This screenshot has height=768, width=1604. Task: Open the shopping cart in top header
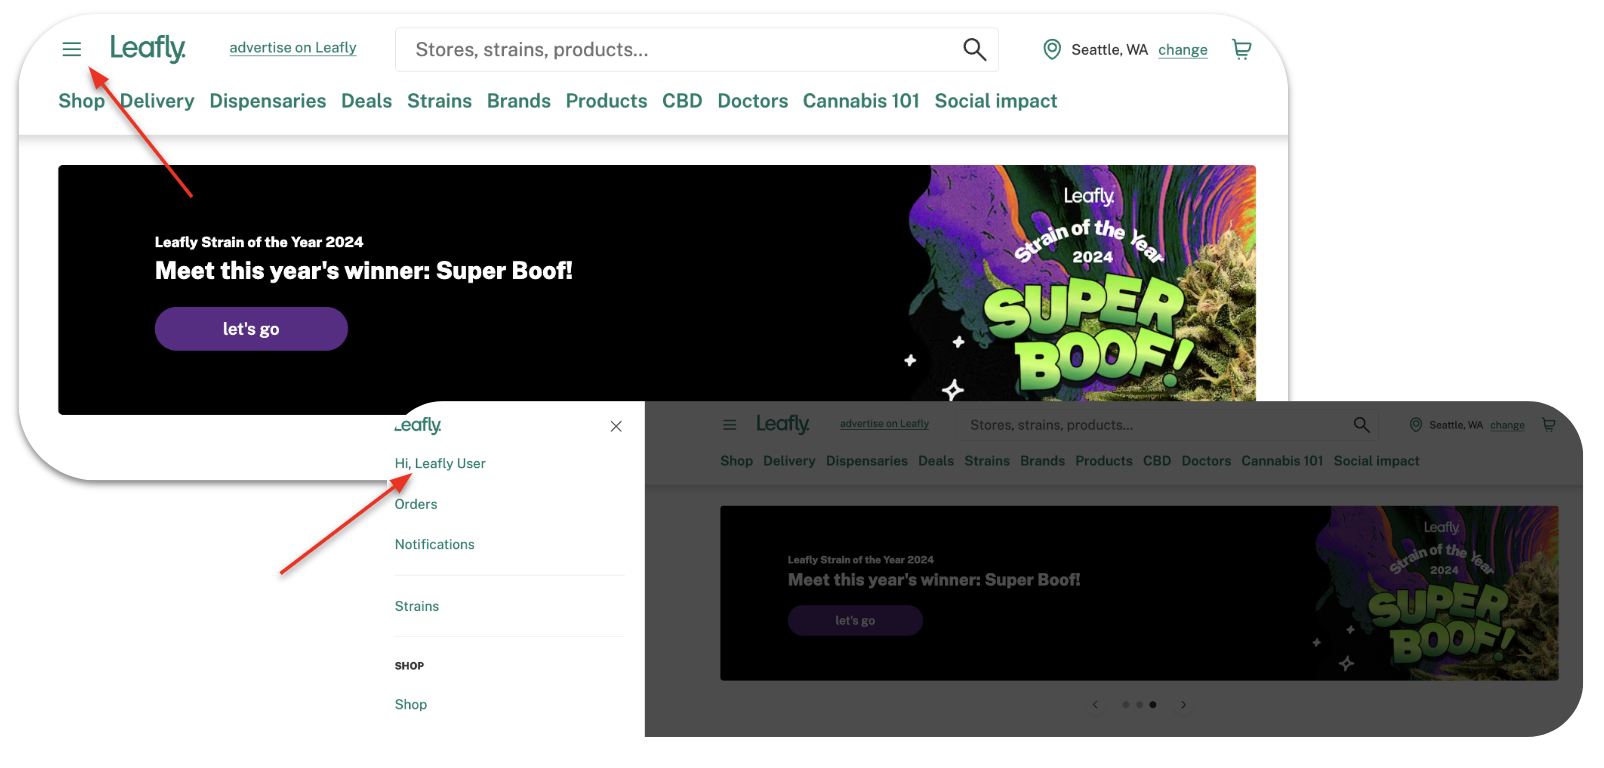pyautogui.click(x=1241, y=49)
